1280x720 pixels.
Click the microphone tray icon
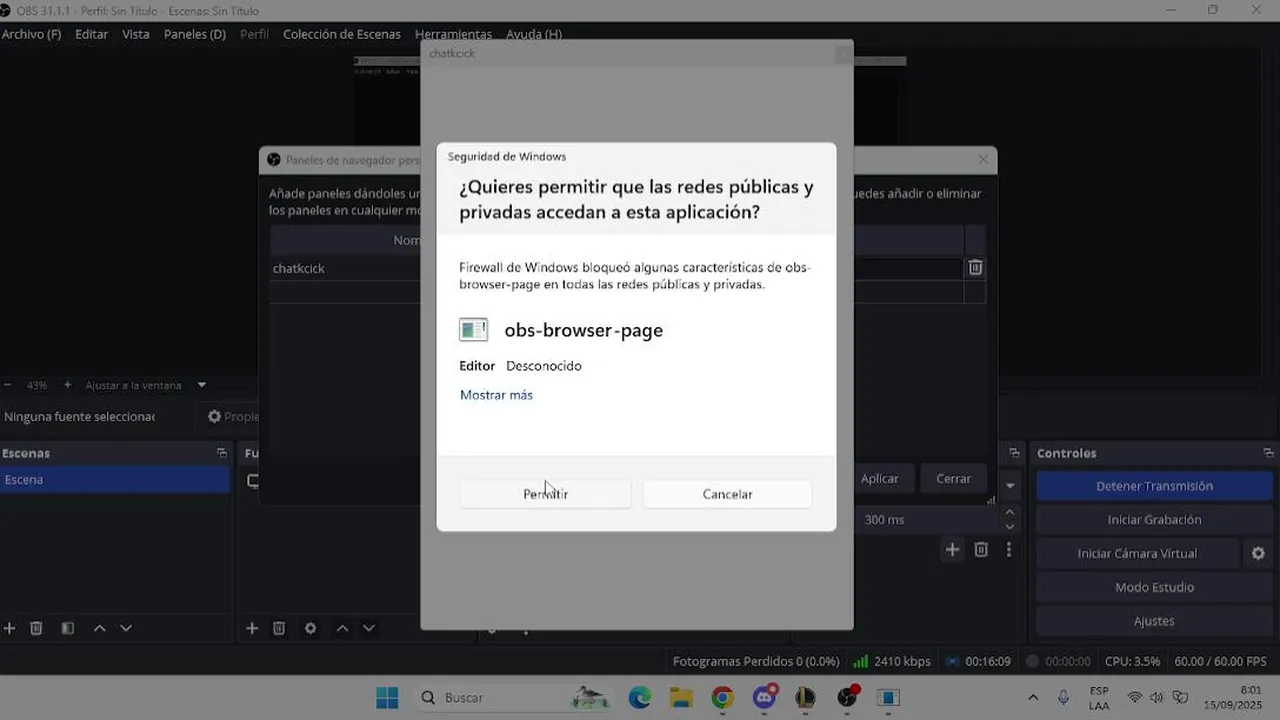[x=1063, y=697]
